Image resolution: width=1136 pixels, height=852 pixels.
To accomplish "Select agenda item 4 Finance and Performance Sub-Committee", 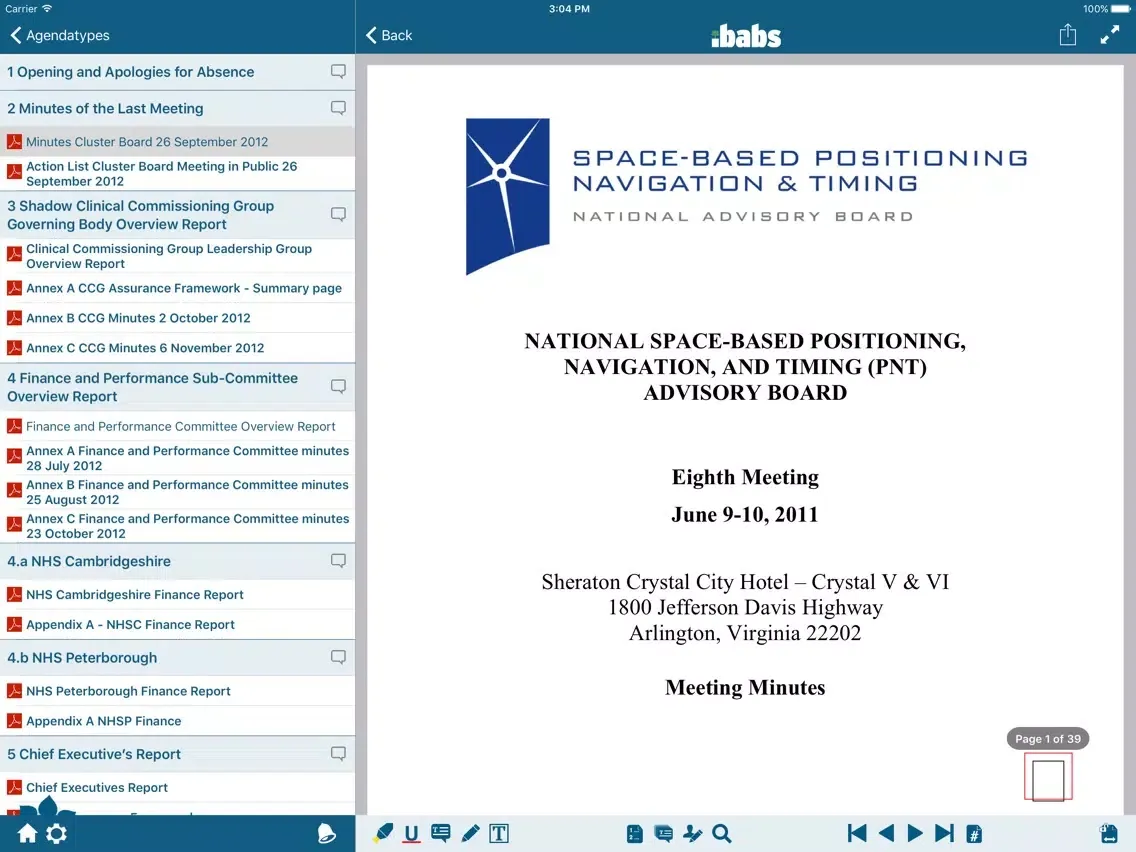I will [178, 387].
